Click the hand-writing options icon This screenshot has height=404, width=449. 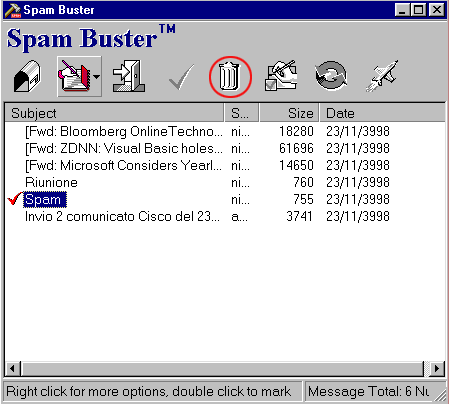(281, 75)
